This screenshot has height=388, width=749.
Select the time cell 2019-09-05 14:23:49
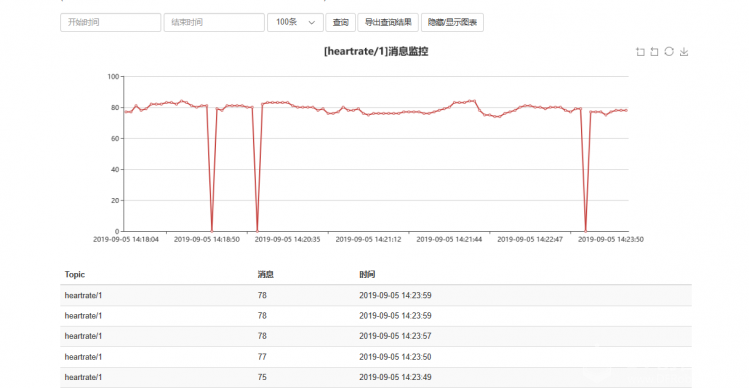pos(395,377)
